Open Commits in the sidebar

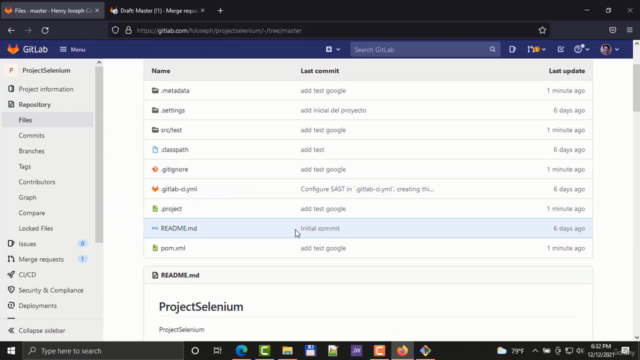[31, 136]
